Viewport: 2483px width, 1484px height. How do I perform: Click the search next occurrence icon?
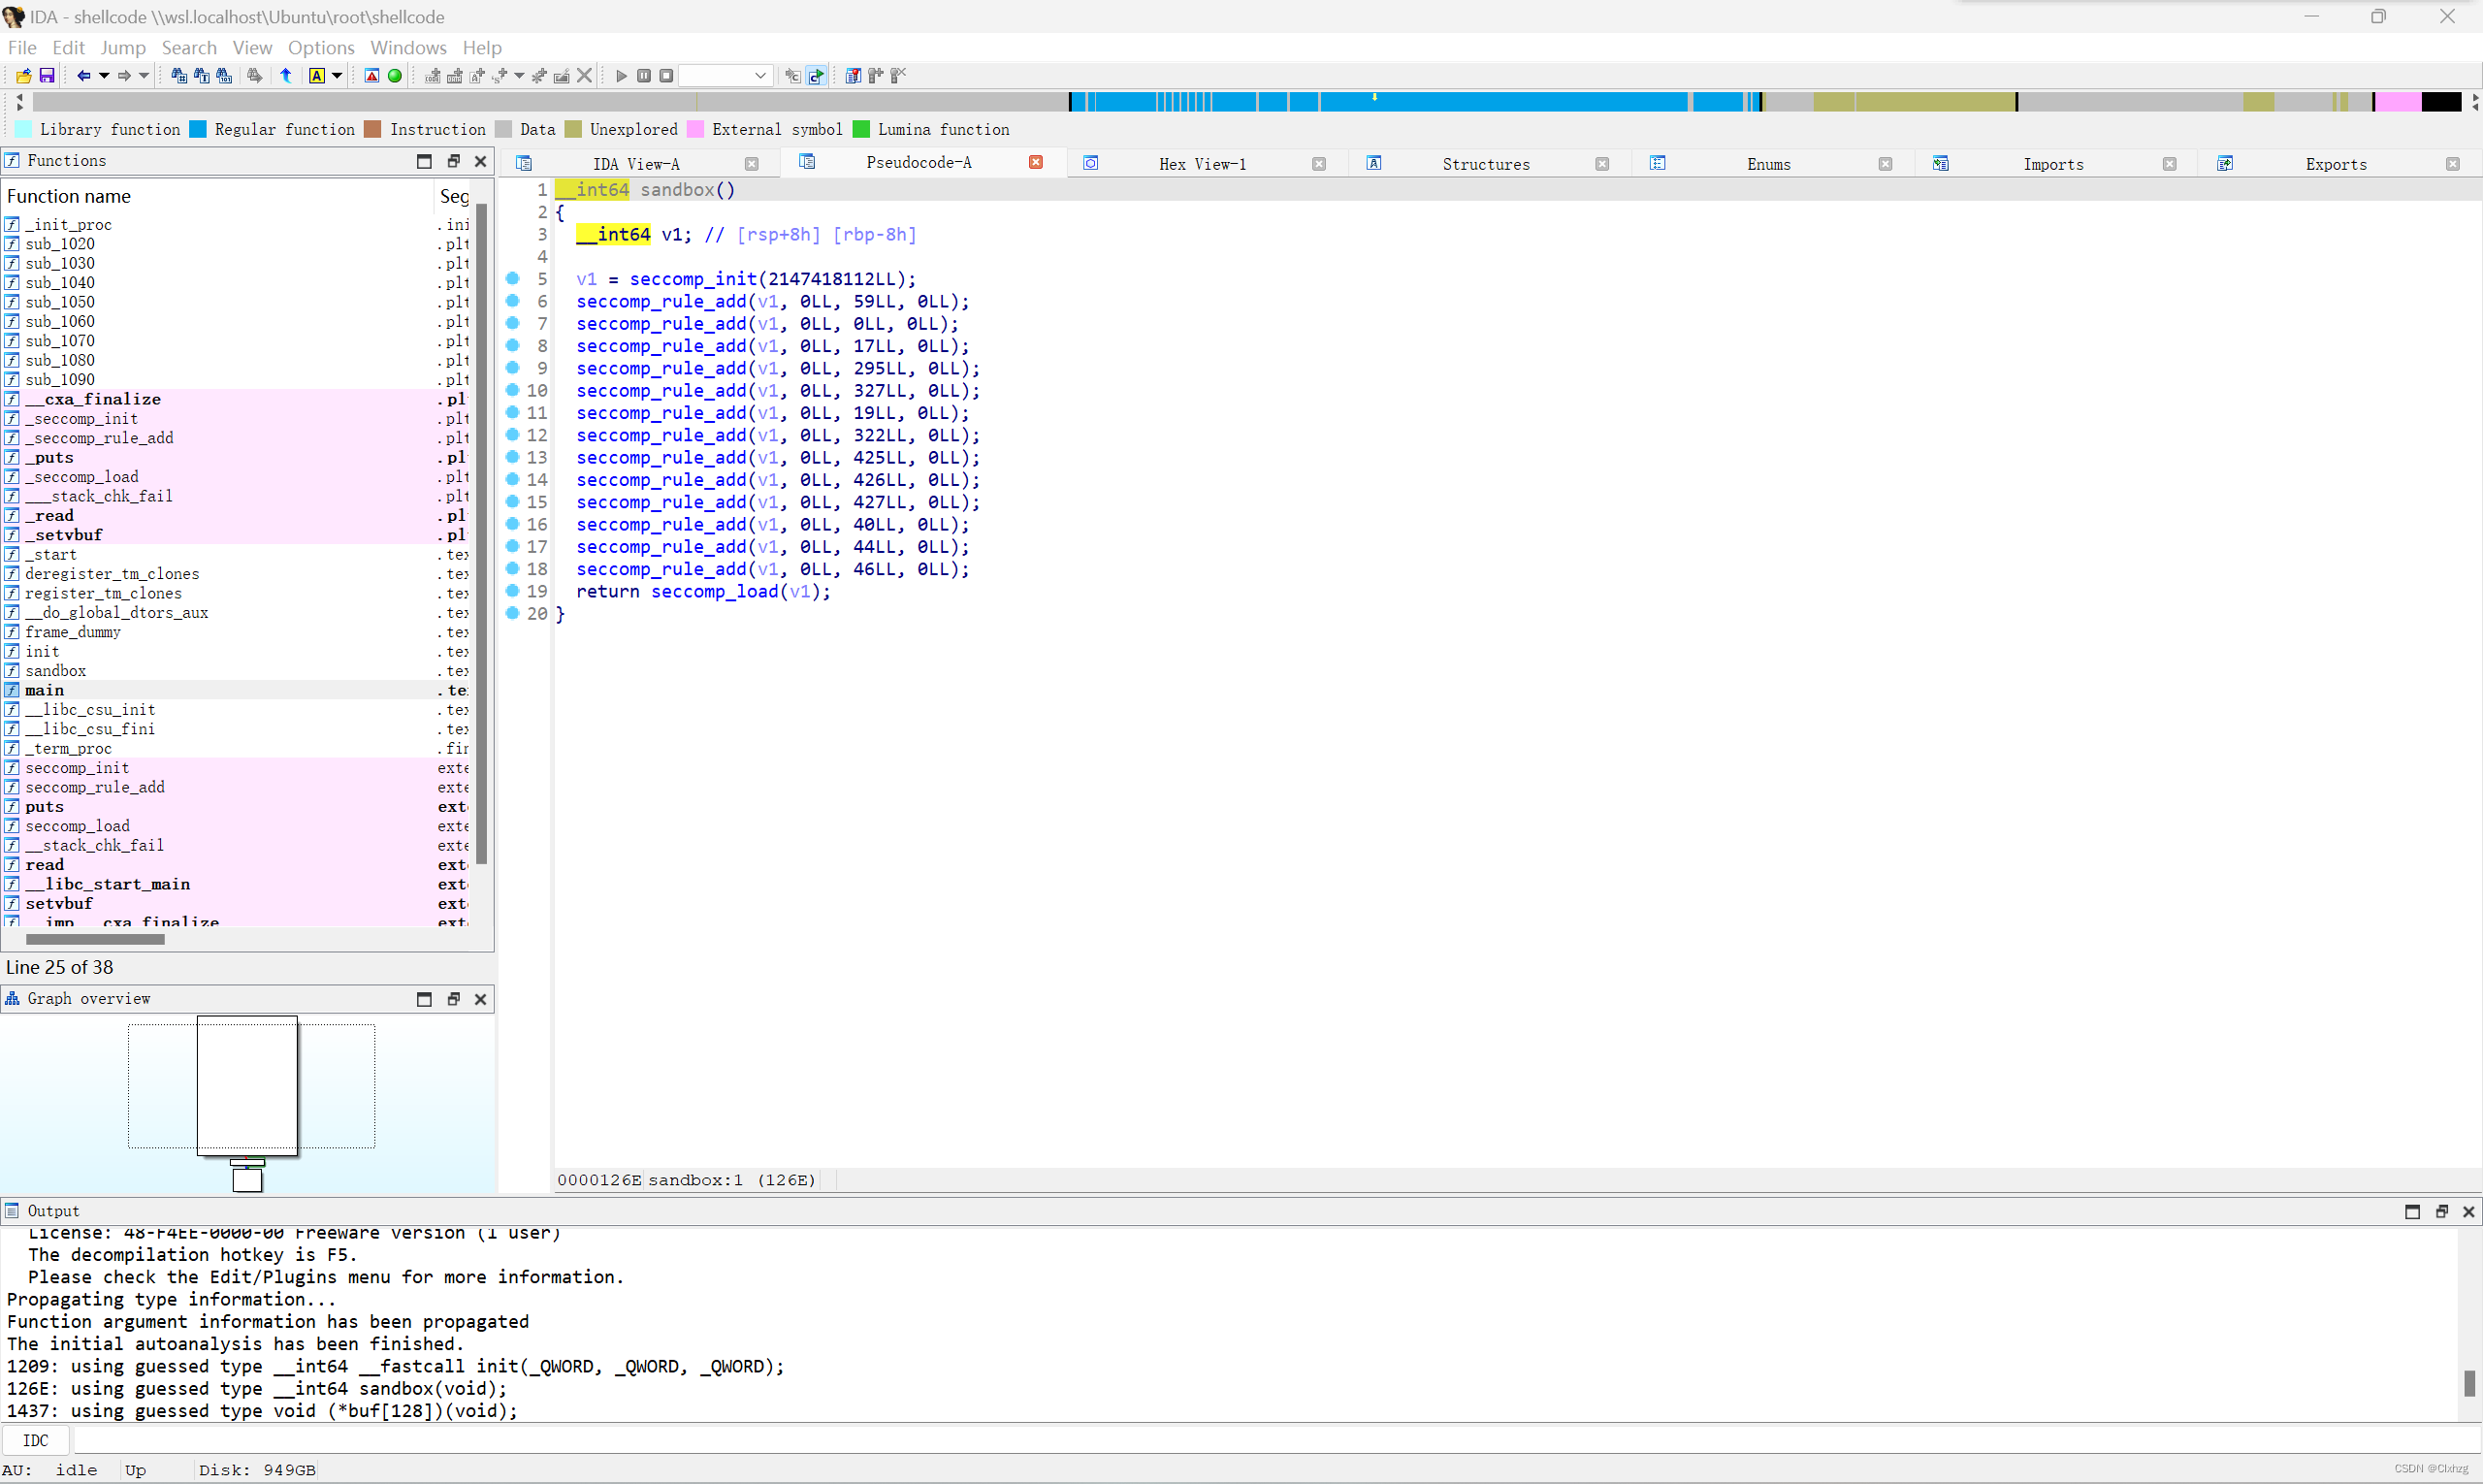[255, 76]
